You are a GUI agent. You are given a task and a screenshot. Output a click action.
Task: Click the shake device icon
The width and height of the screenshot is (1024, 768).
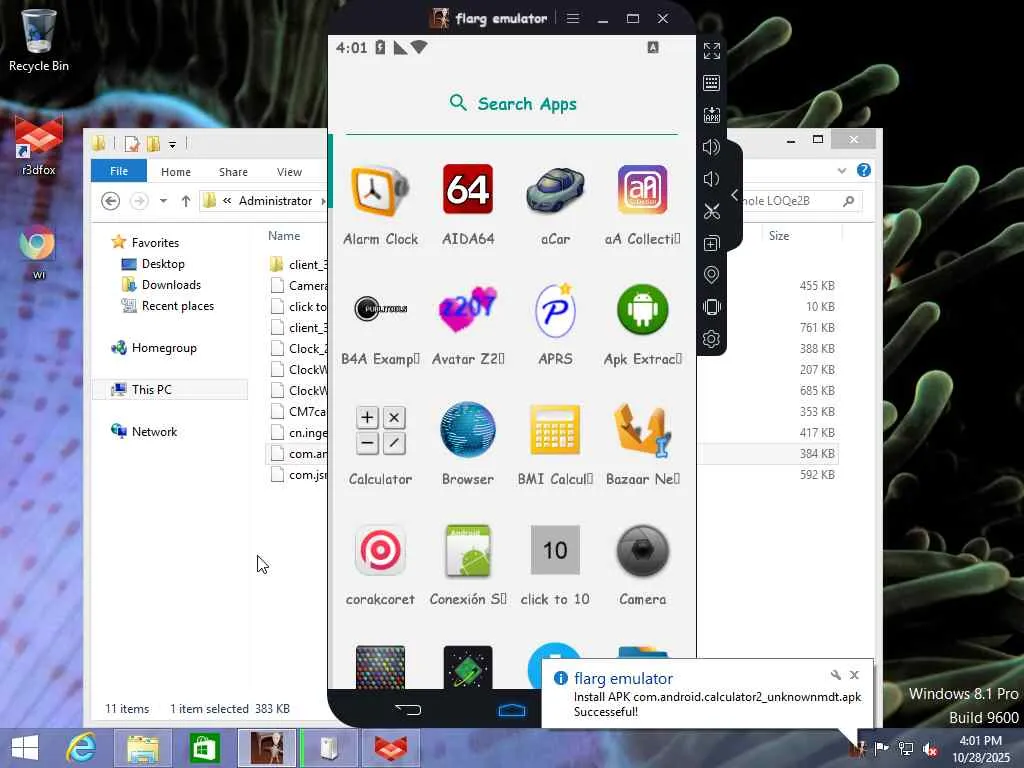712,307
